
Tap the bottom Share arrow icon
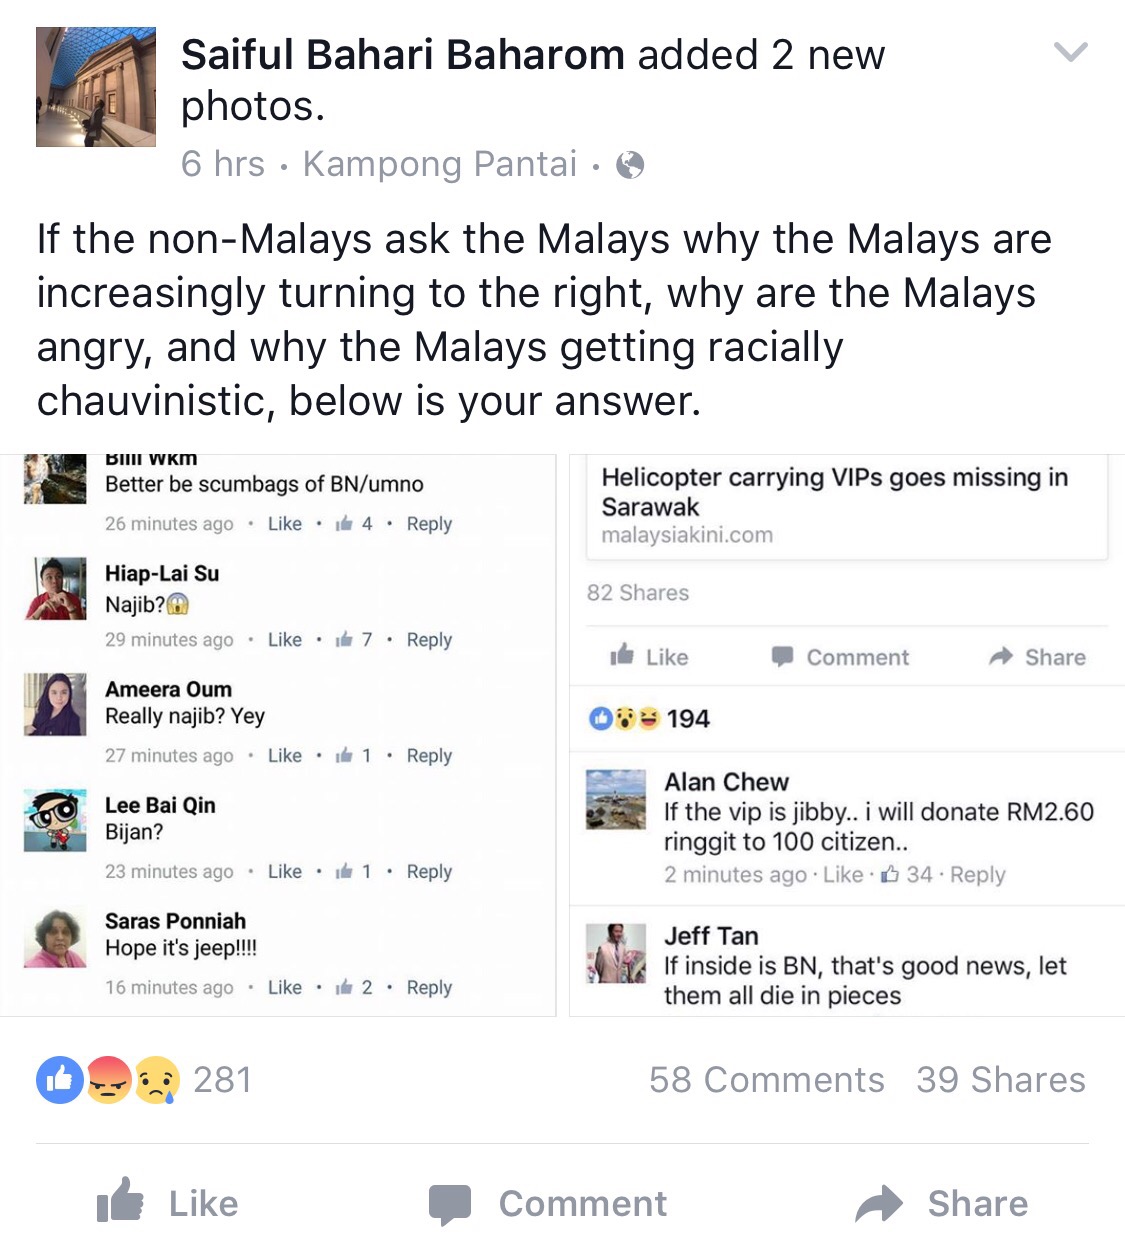tap(879, 1204)
